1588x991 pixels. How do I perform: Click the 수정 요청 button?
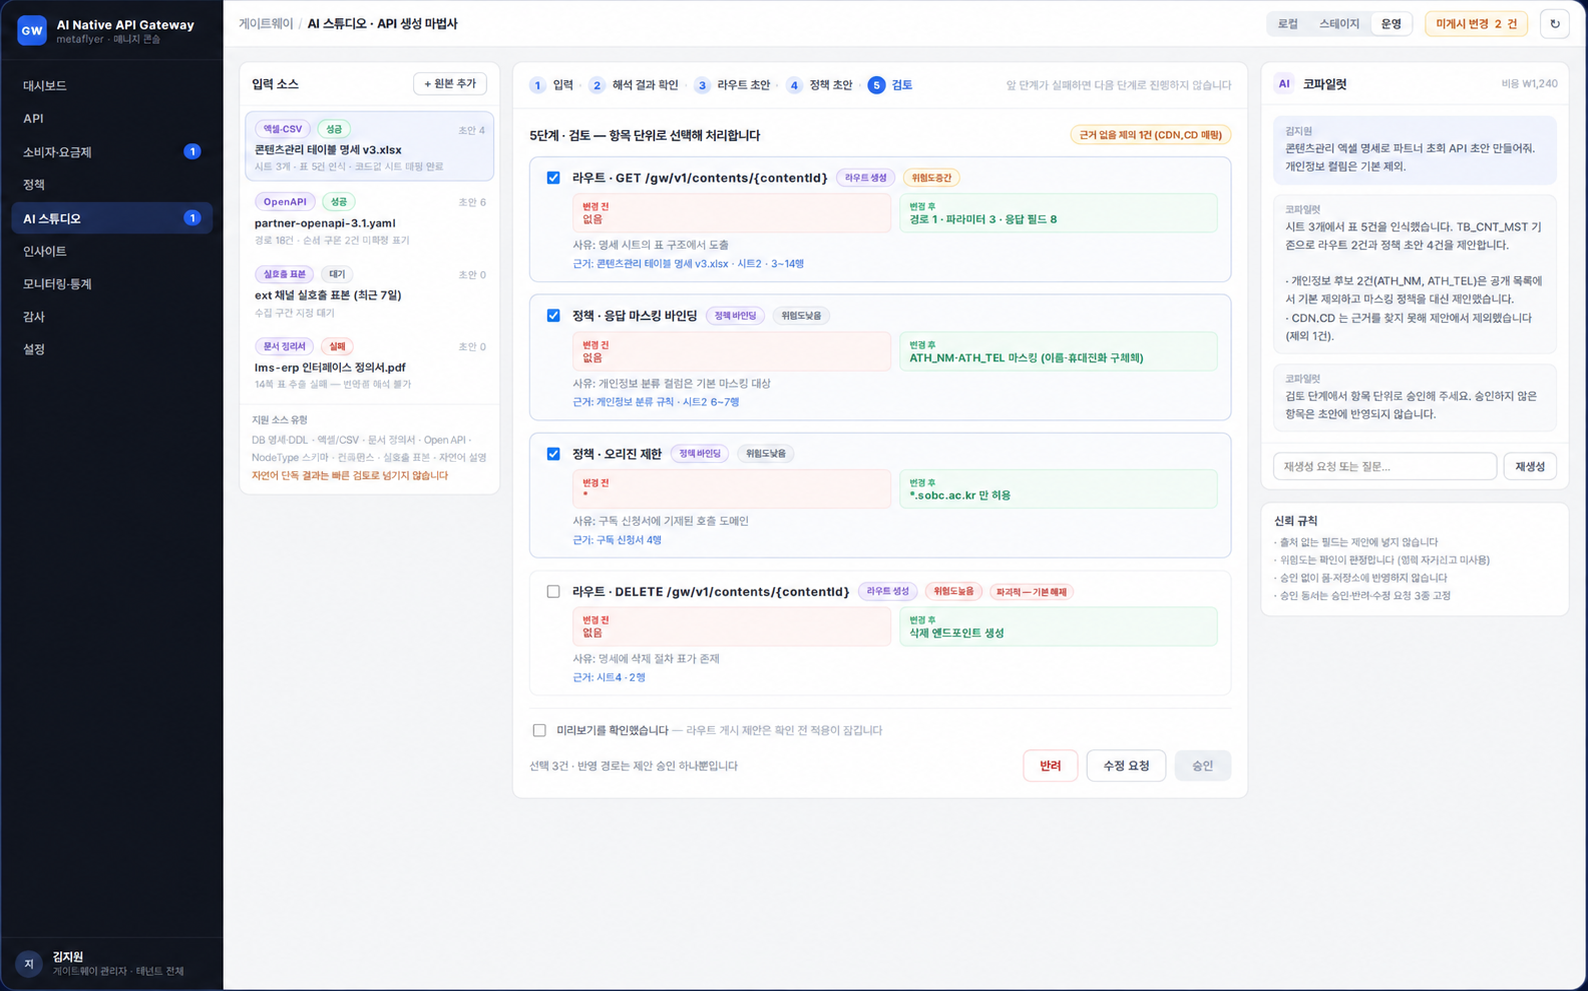(1126, 766)
